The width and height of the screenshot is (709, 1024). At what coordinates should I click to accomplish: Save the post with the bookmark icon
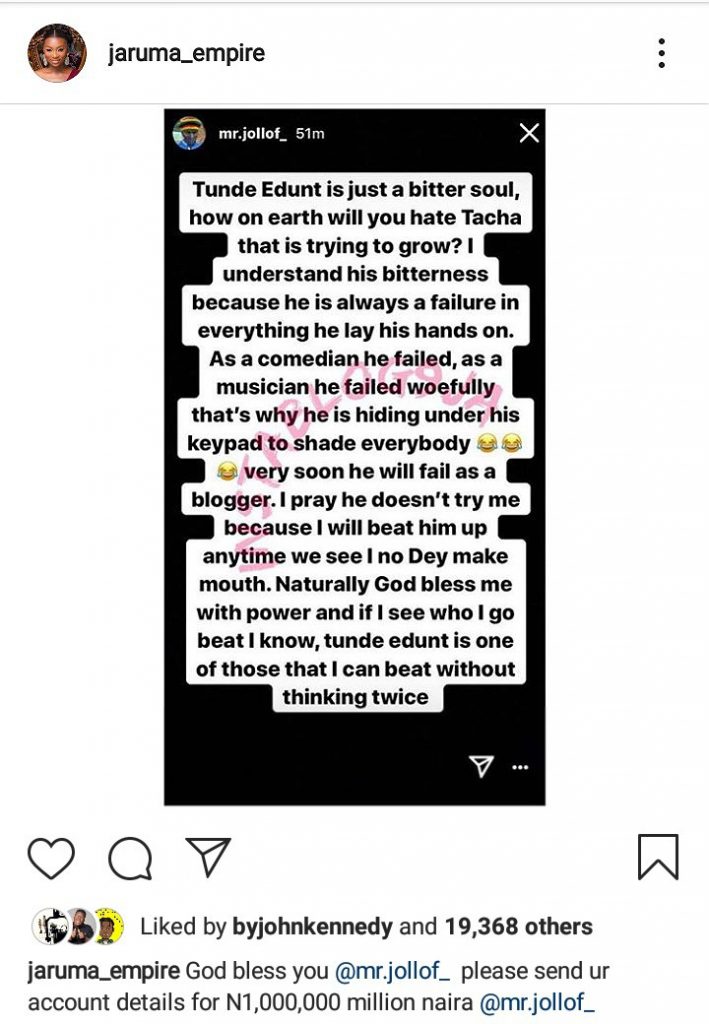click(x=657, y=857)
